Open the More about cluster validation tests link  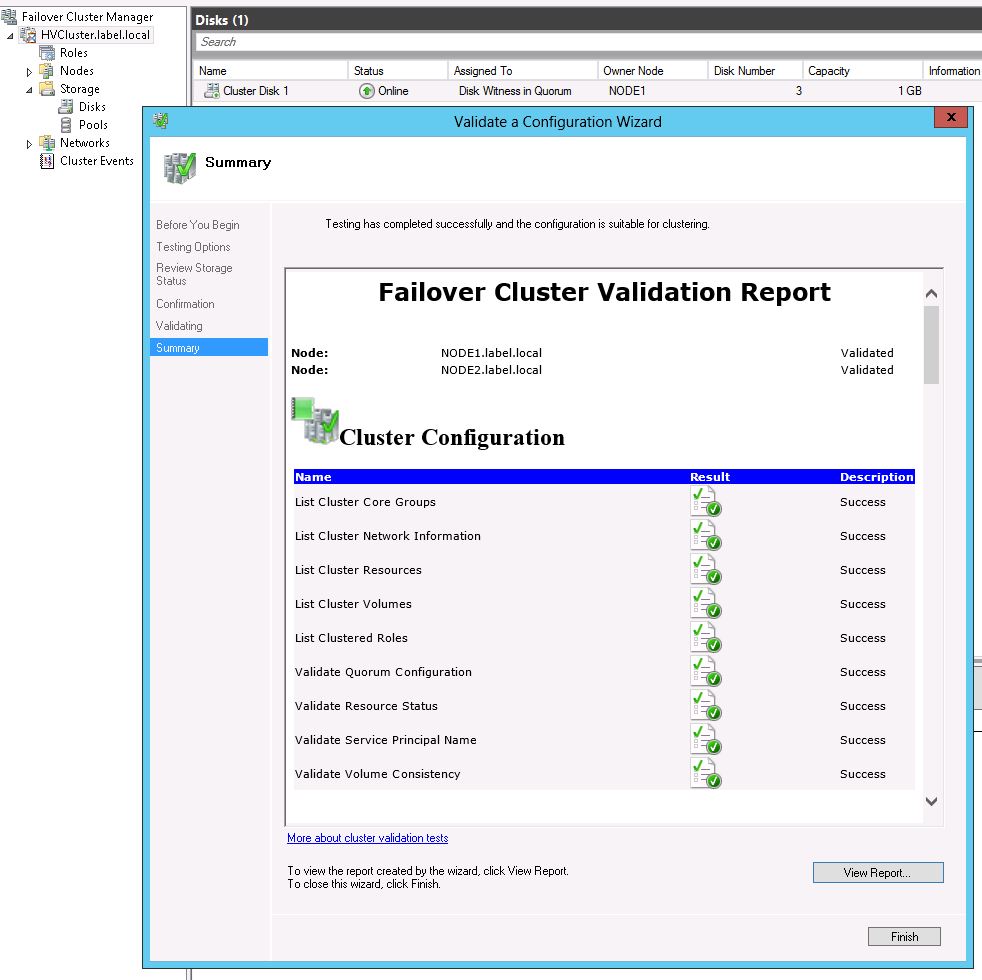pyautogui.click(x=367, y=838)
